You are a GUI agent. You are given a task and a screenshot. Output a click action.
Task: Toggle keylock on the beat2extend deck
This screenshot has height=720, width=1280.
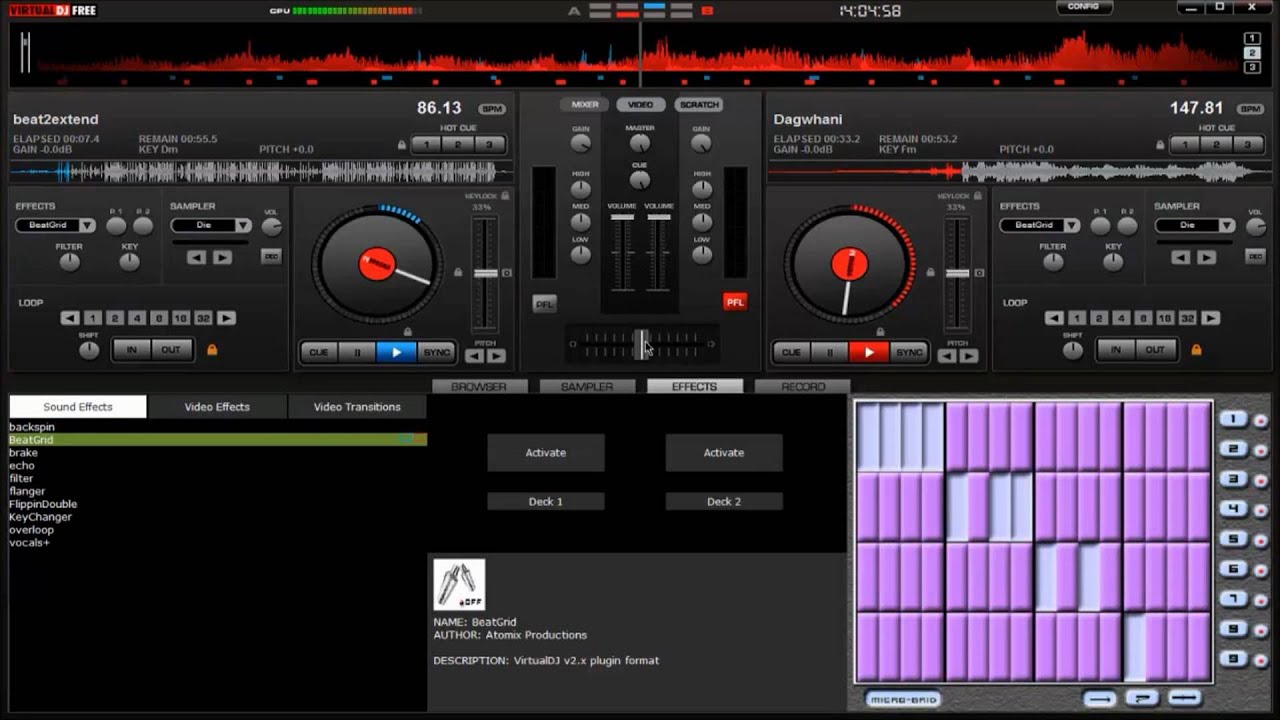pos(505,196)
